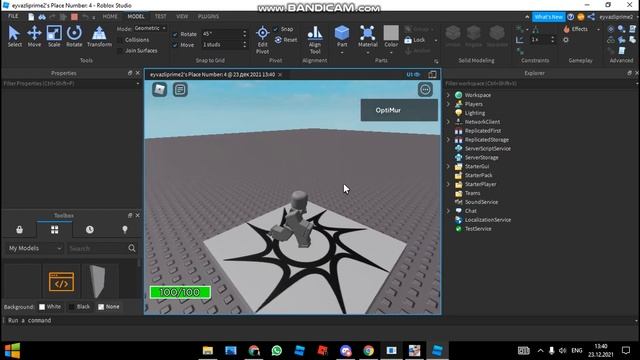Open File Explorer from taskbar

pyautogui.click(x=208, y=351)
